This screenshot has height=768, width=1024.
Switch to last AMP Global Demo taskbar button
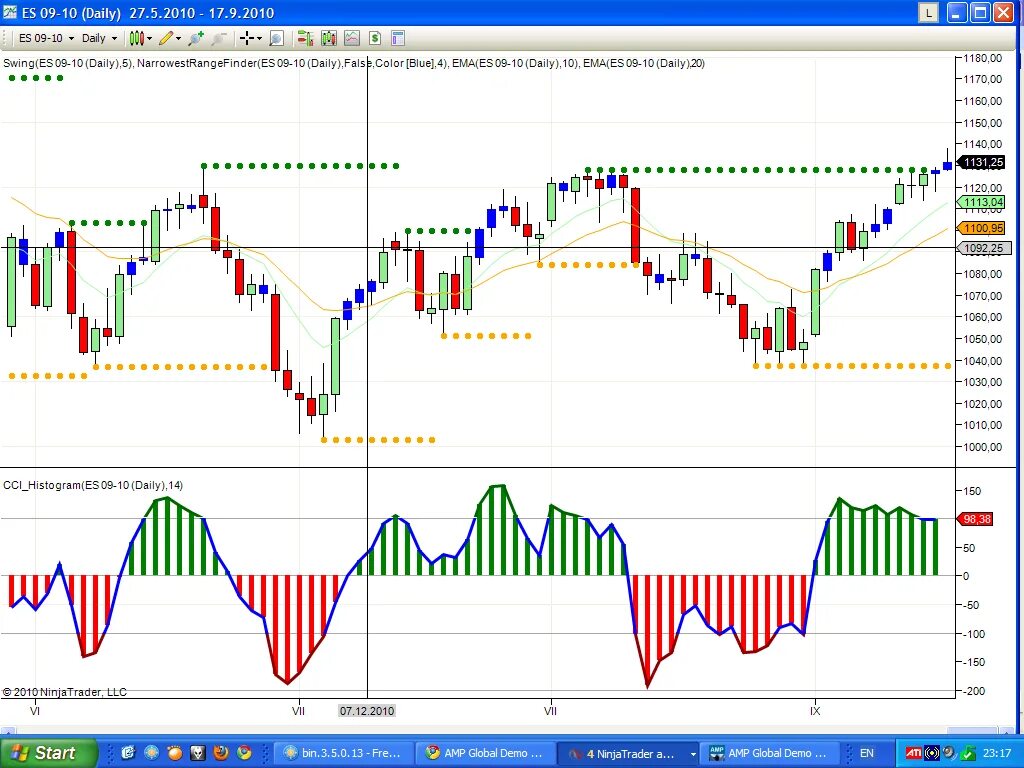[x=770, y=753]
